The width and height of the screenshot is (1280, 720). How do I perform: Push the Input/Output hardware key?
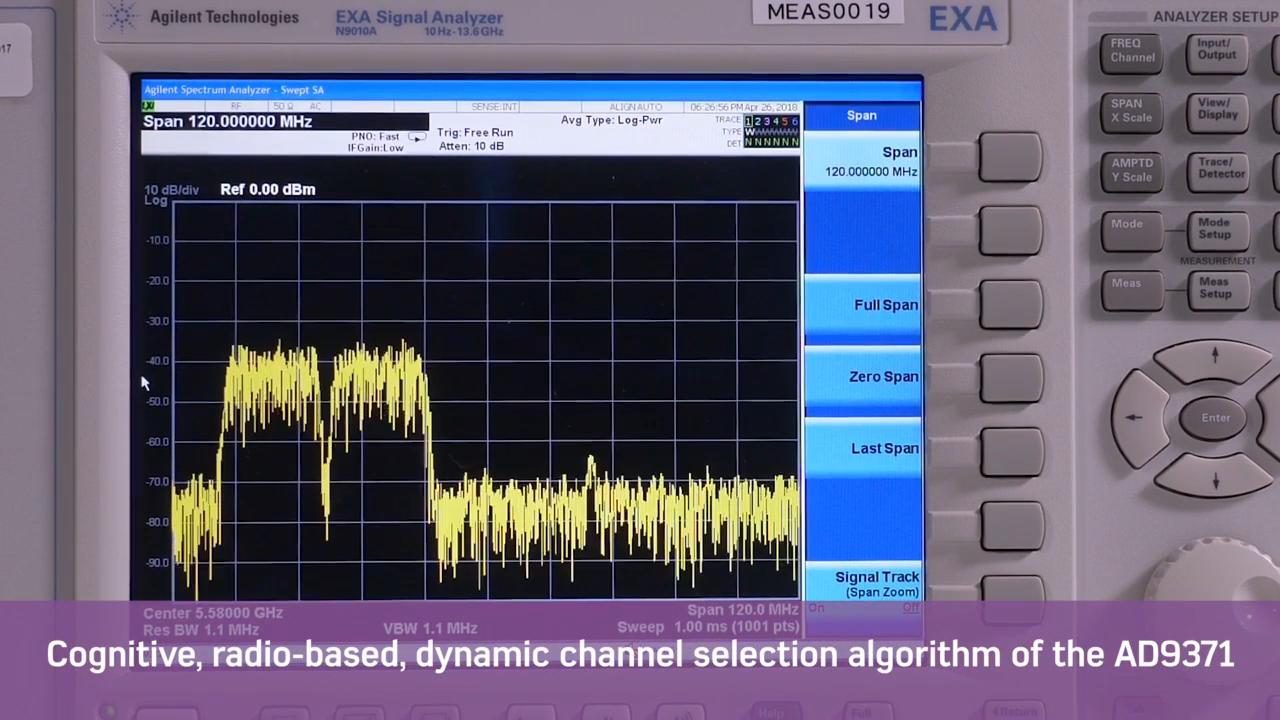1216,52
